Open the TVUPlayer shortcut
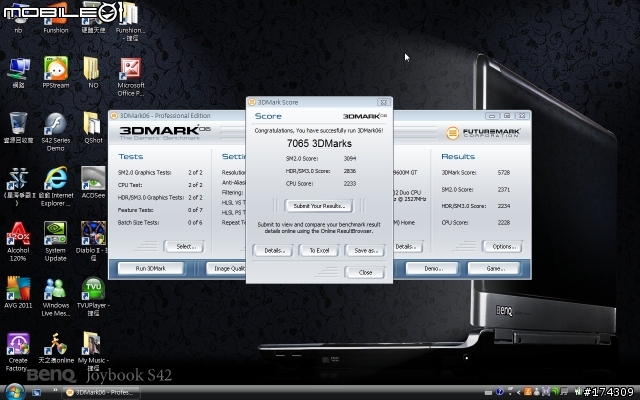This screenshot has height=400, width=640. [x=92, y=288]
